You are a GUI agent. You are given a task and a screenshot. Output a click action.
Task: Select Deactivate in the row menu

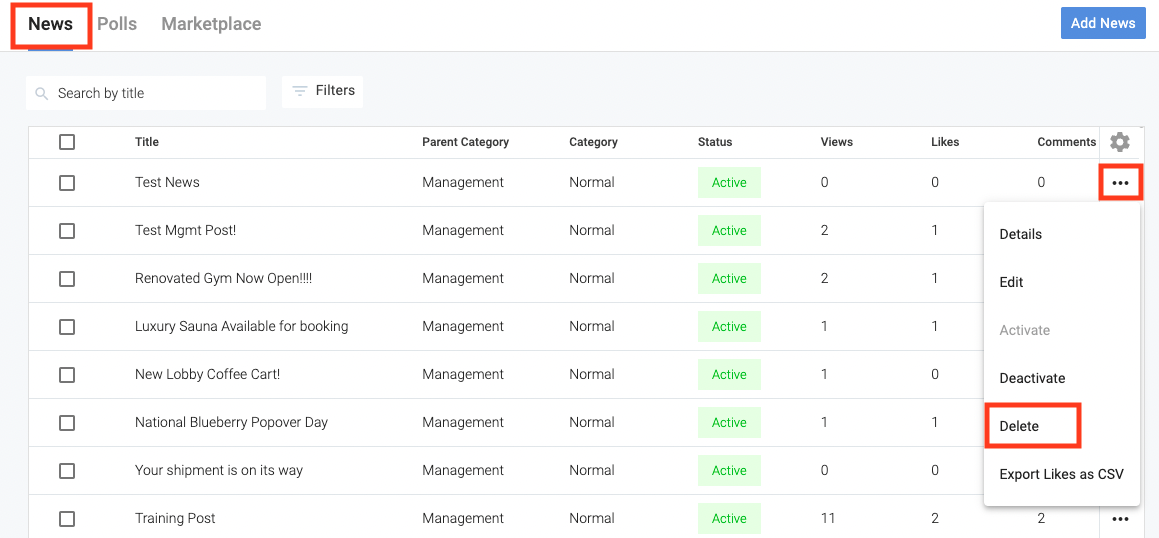click(x=1032, y=378)
